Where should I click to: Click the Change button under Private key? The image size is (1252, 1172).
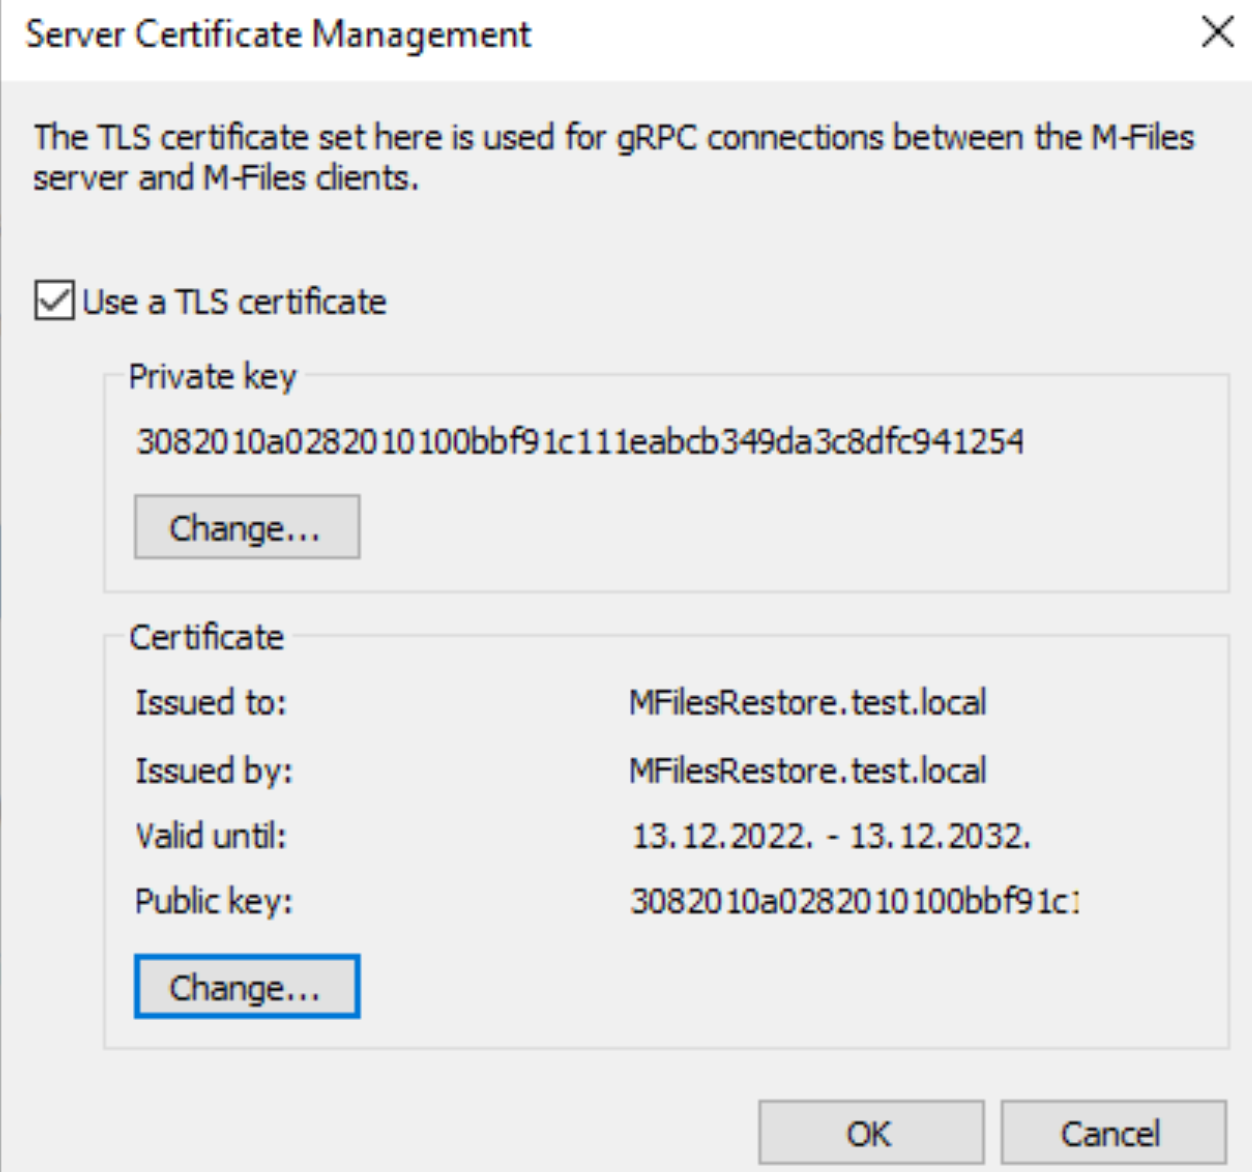click(247, 527)
